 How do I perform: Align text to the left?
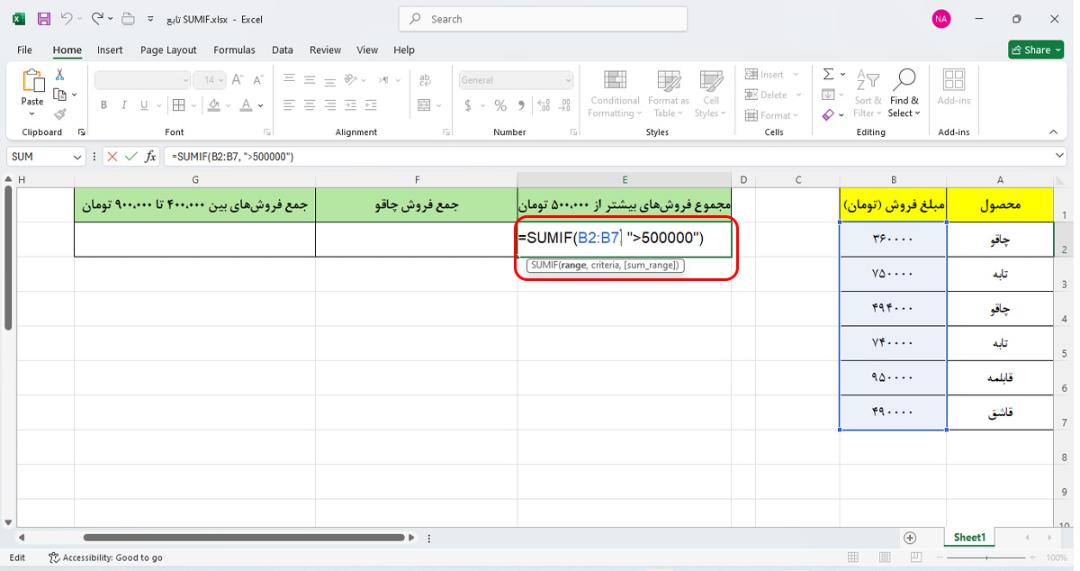[x=289, y=105]
